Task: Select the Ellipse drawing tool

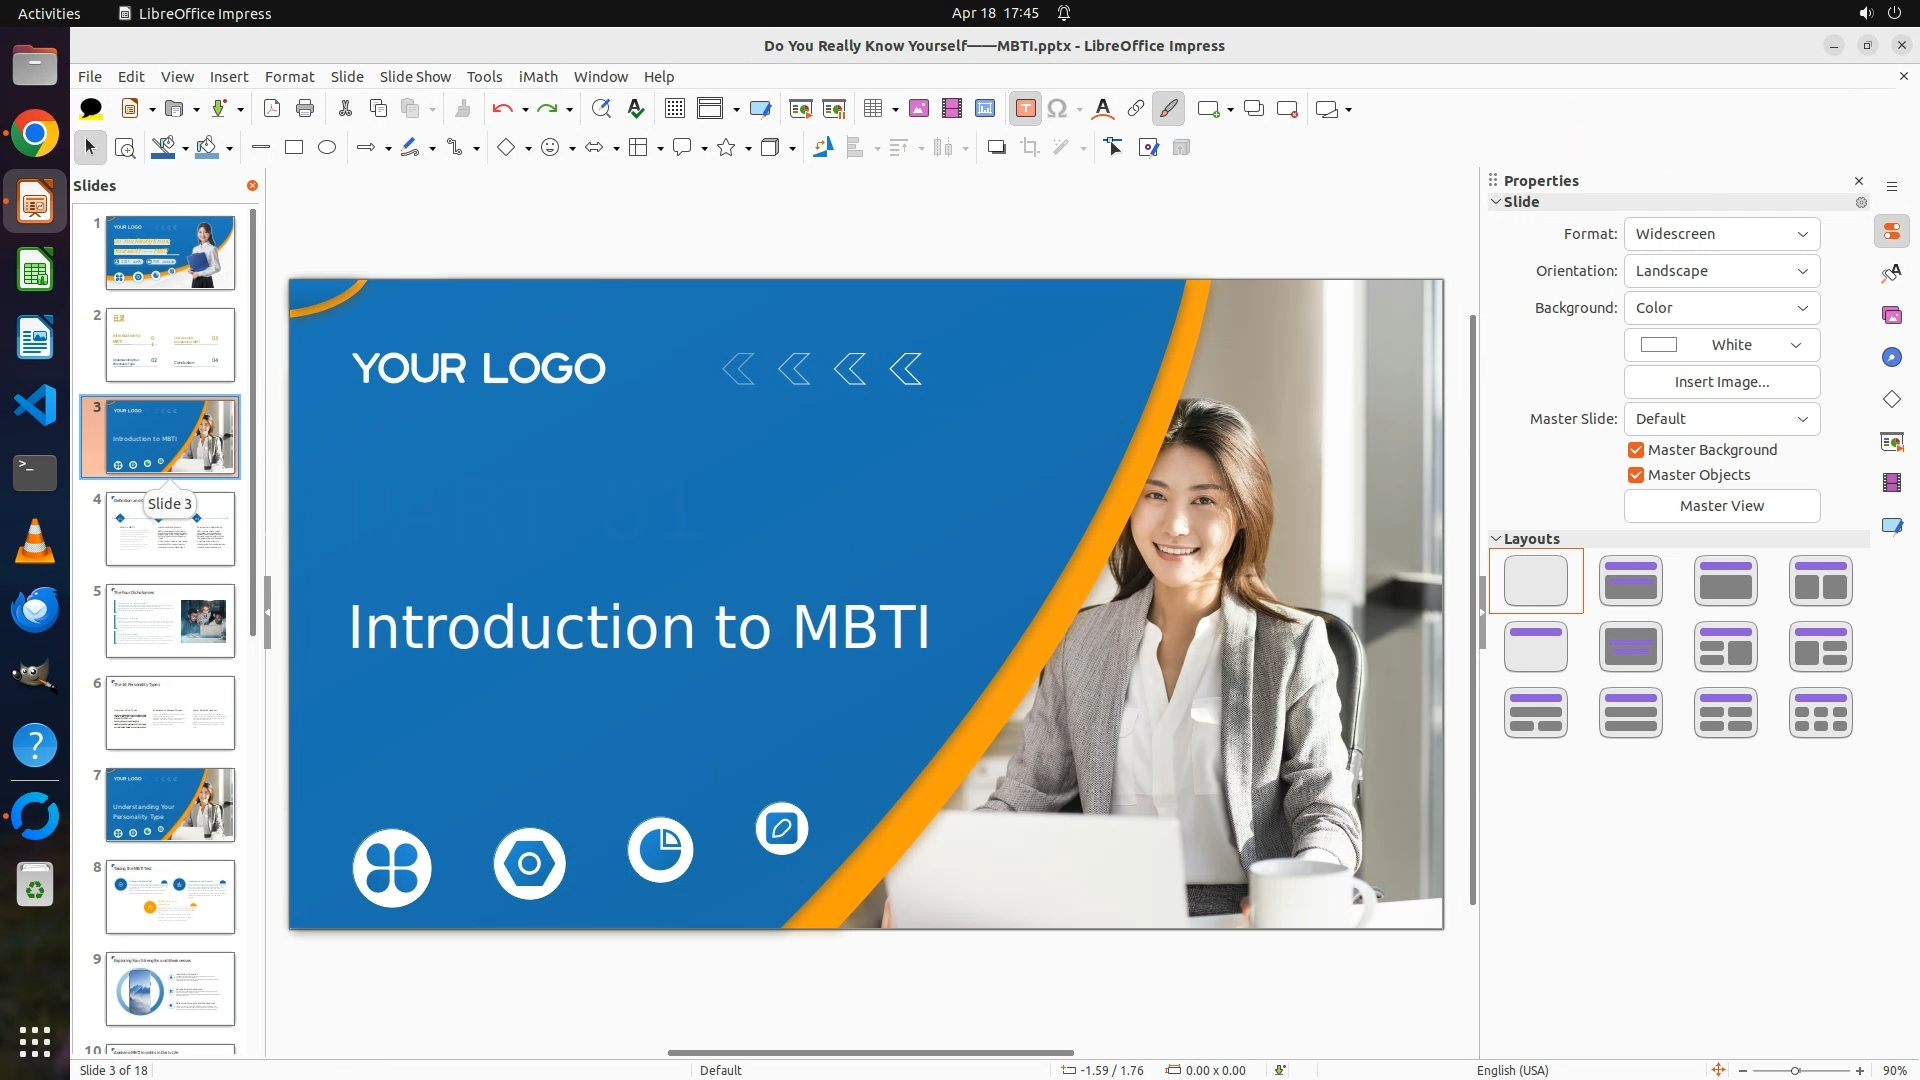Action: click(327, 148)
